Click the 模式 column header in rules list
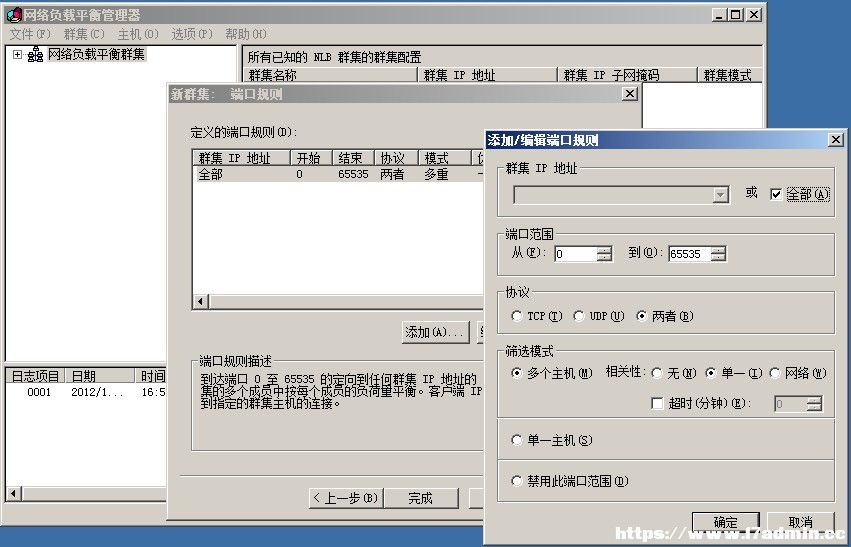Viewport: 851px width, 547px height. [x=444, y=158]
